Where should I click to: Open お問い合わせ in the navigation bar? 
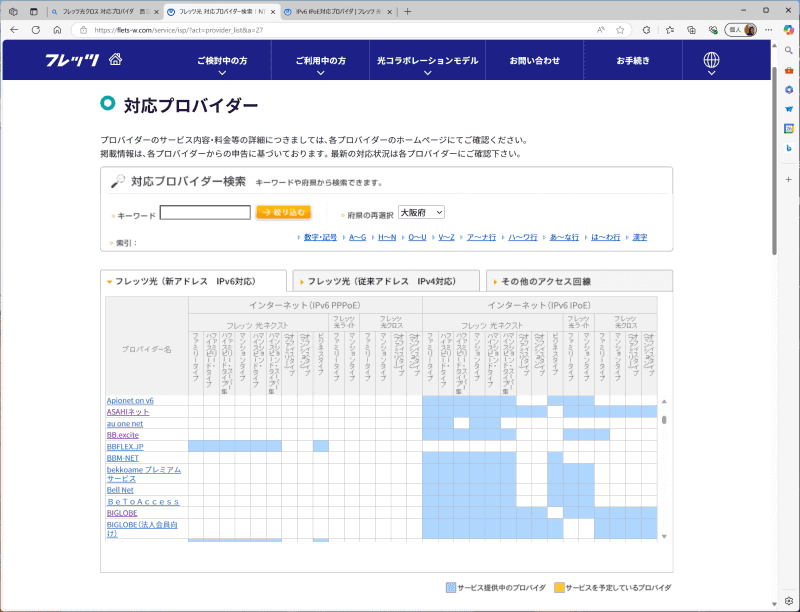[534, 61]
